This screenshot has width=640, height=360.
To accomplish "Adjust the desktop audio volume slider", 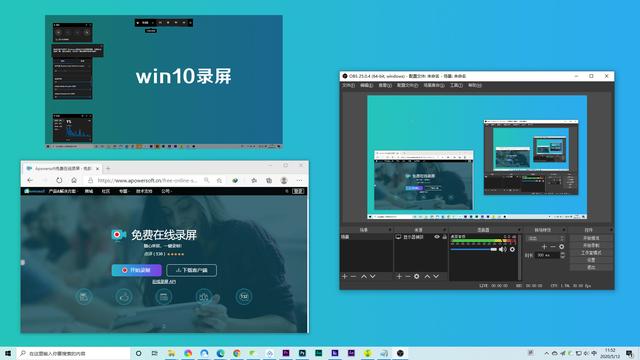I will click(473, 249).
